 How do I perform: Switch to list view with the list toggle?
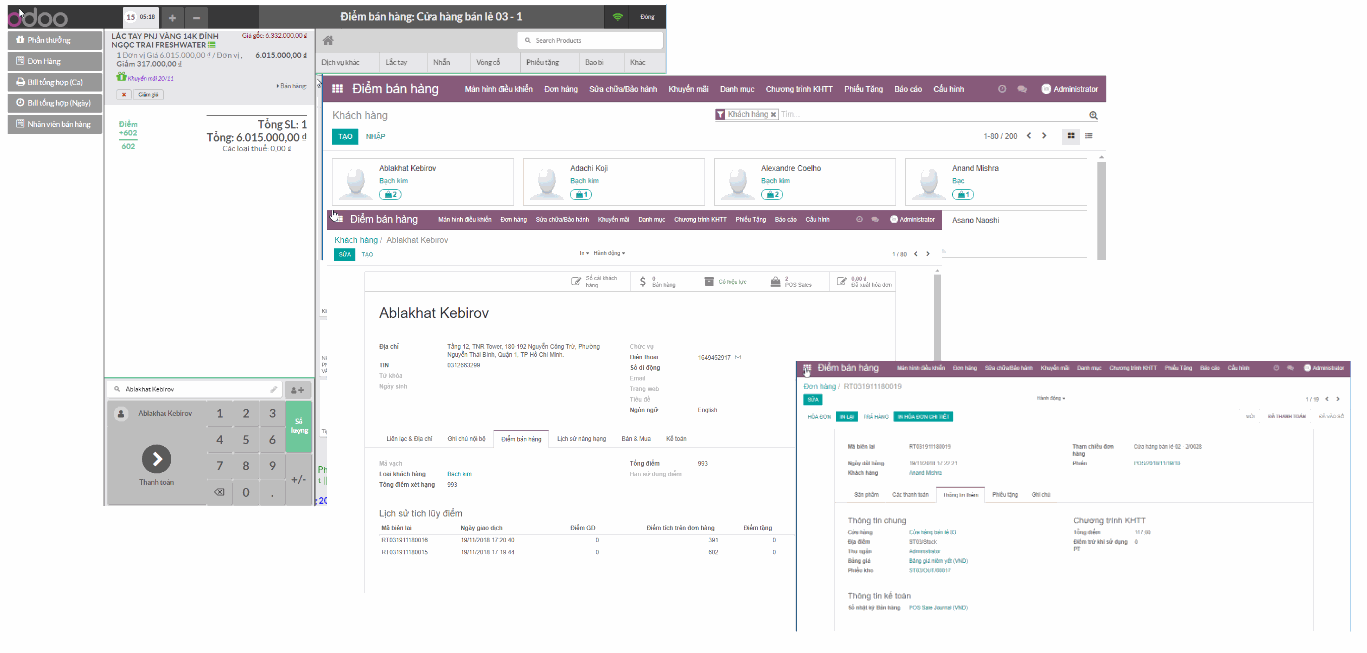pos(1091,136)
